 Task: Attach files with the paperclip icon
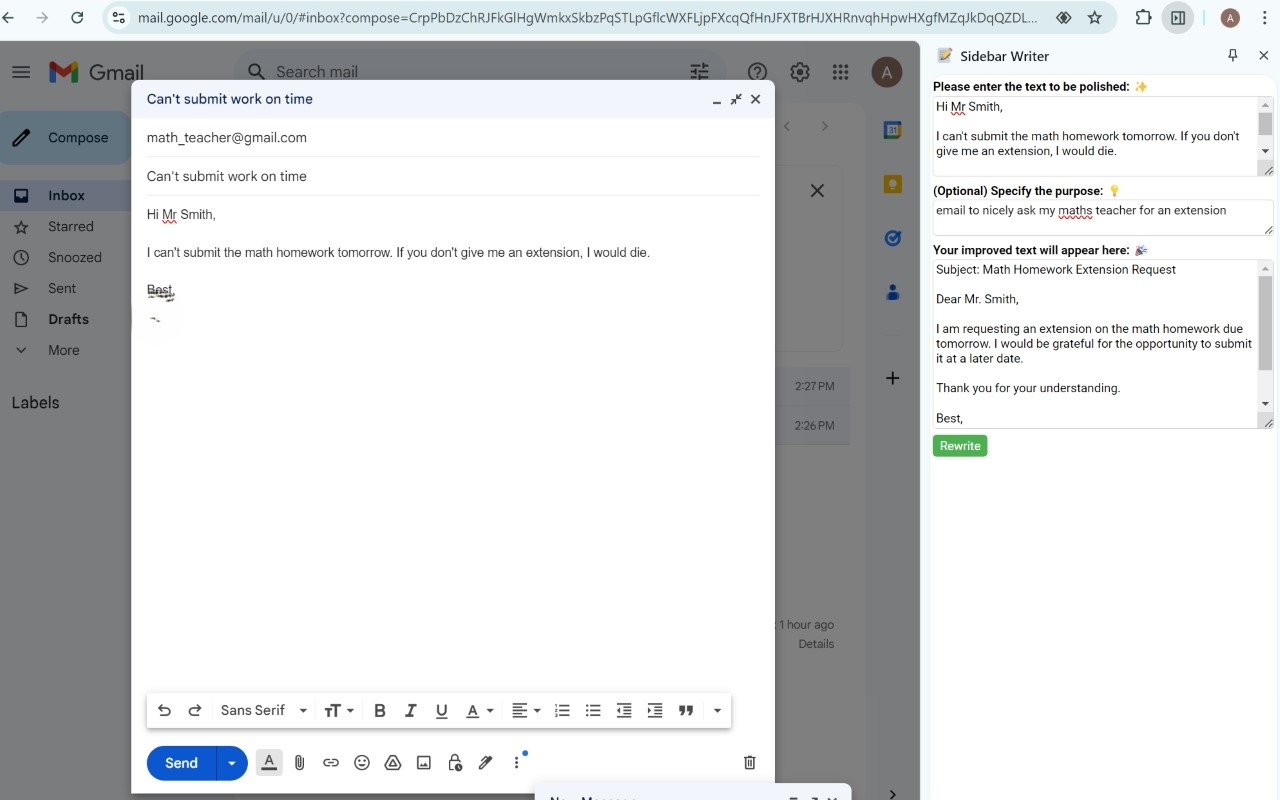tap(299, 763)
